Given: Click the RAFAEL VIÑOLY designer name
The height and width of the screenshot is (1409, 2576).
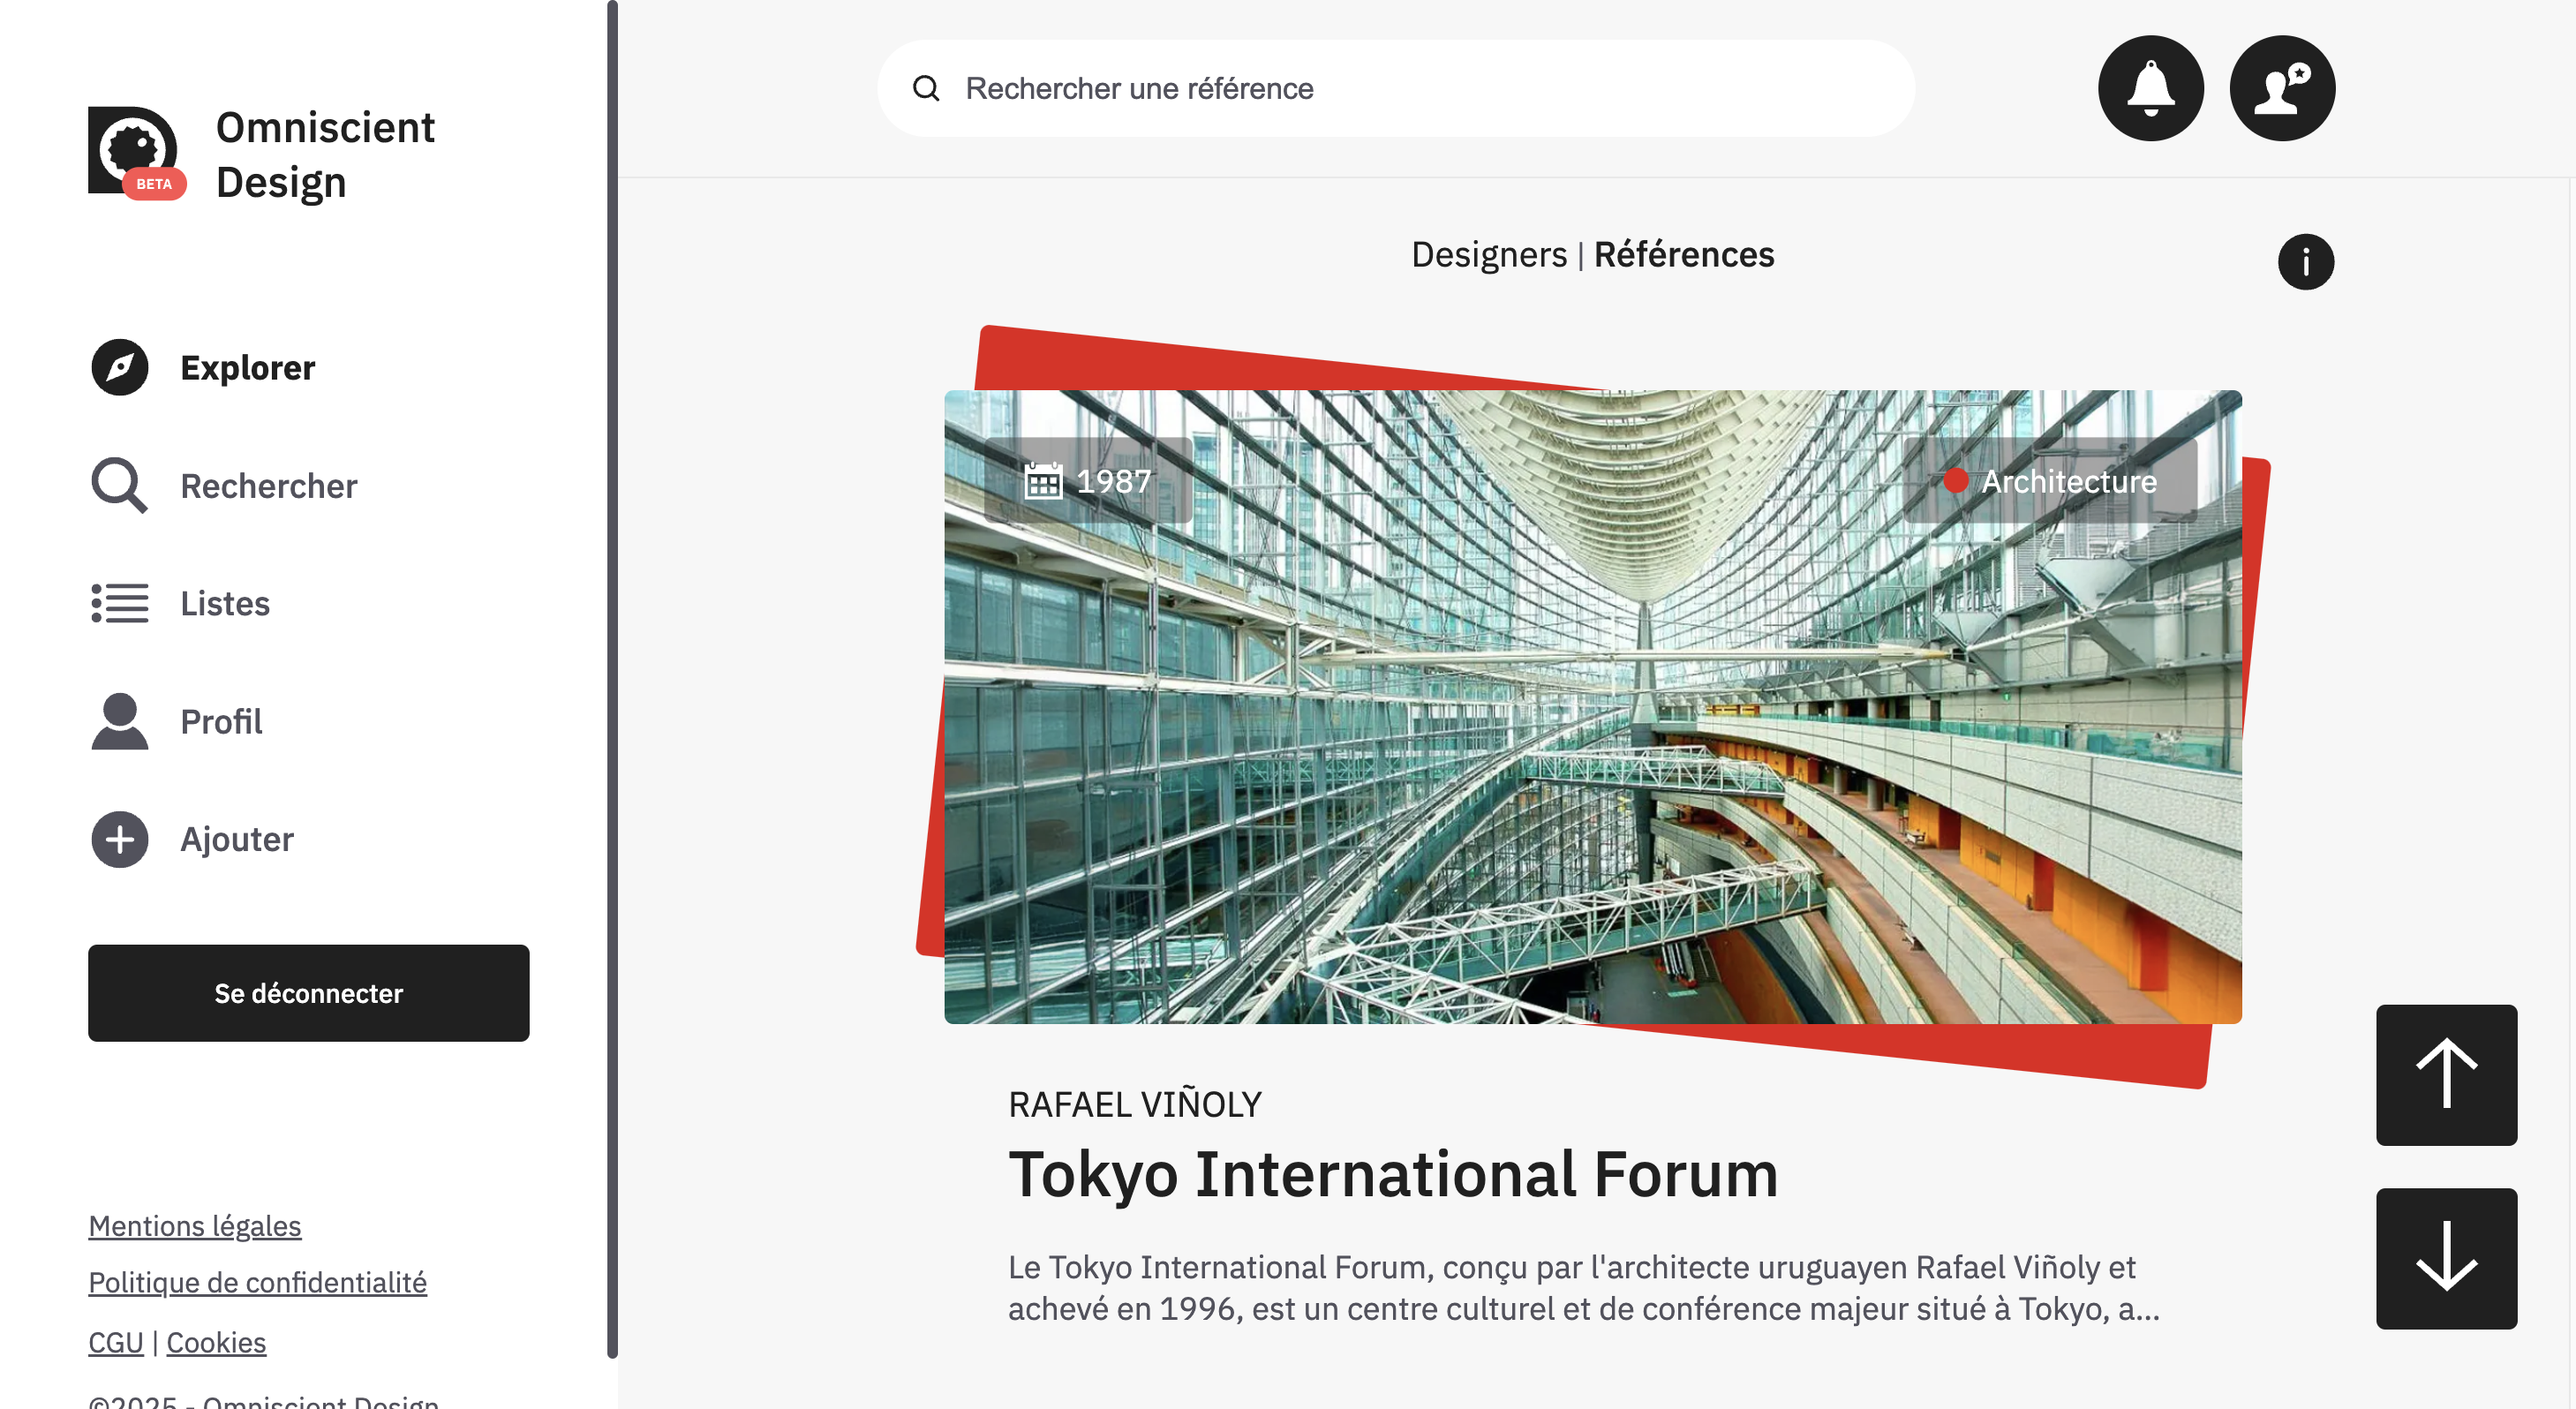Looking at the screenshot, I should tap(1135, 1104).
